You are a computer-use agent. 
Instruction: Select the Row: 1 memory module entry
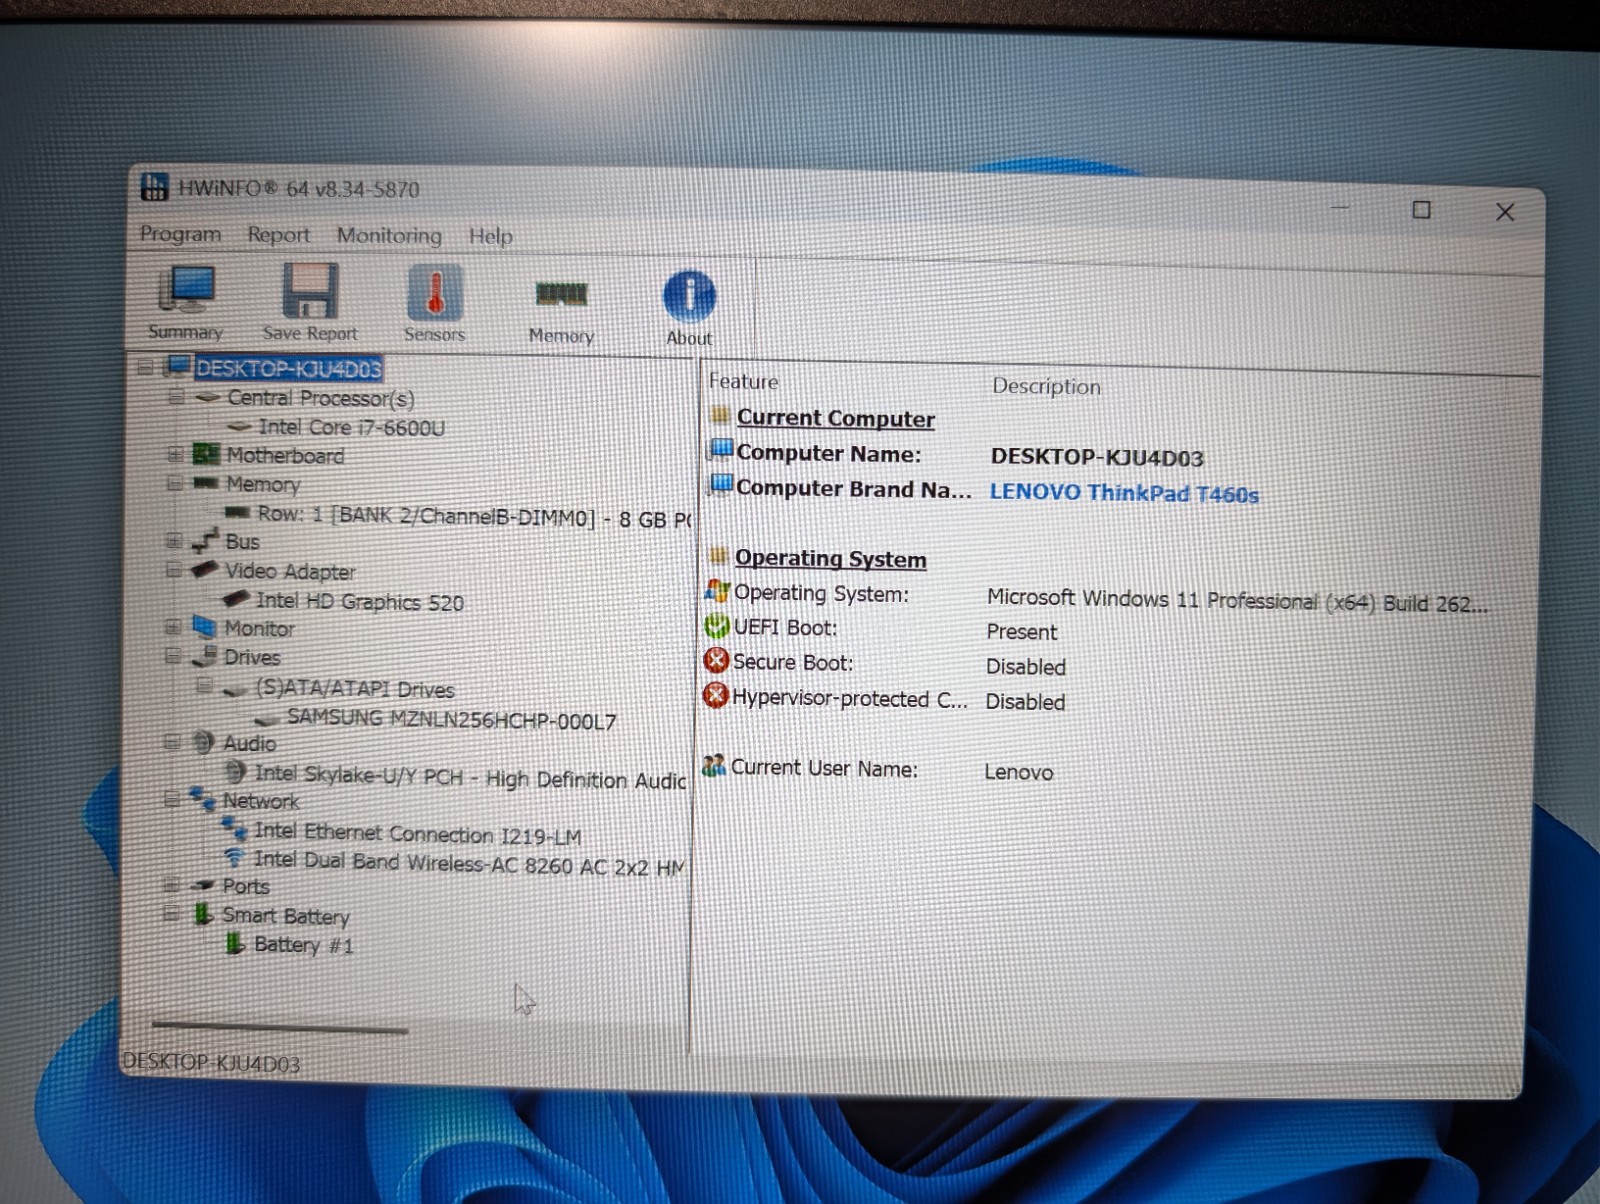pos(474,517)
